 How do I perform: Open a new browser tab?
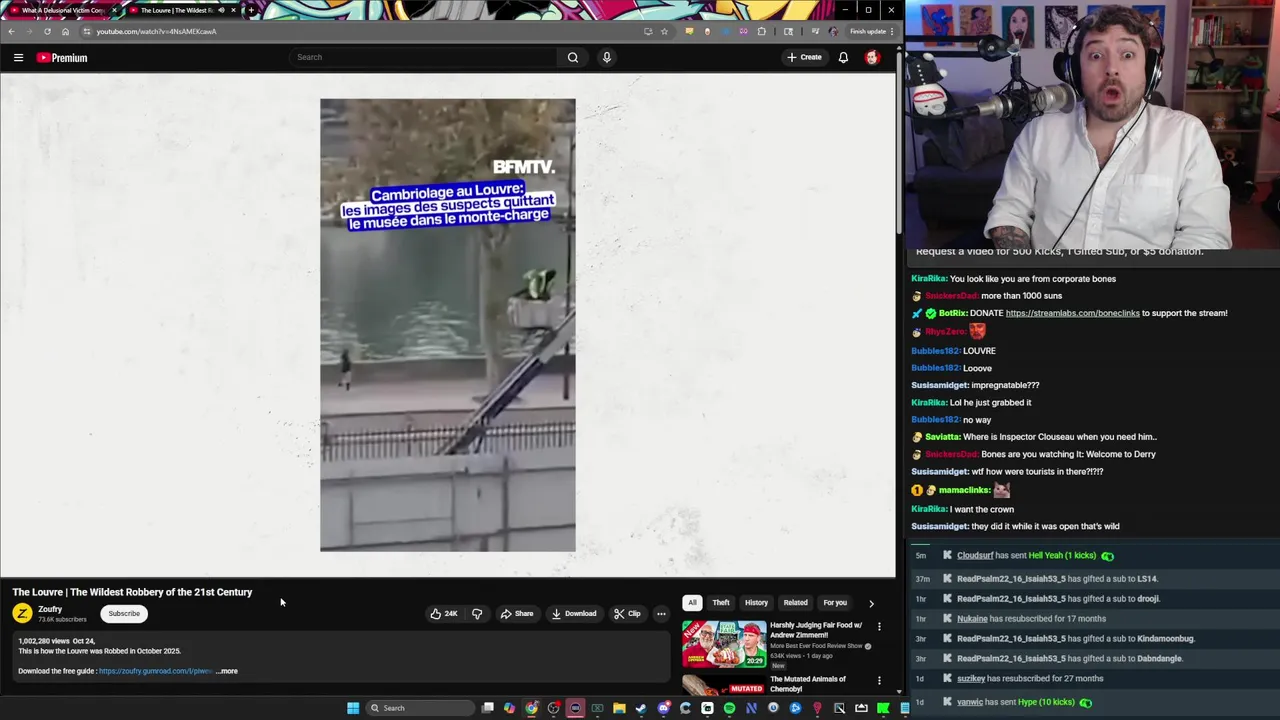250,10
